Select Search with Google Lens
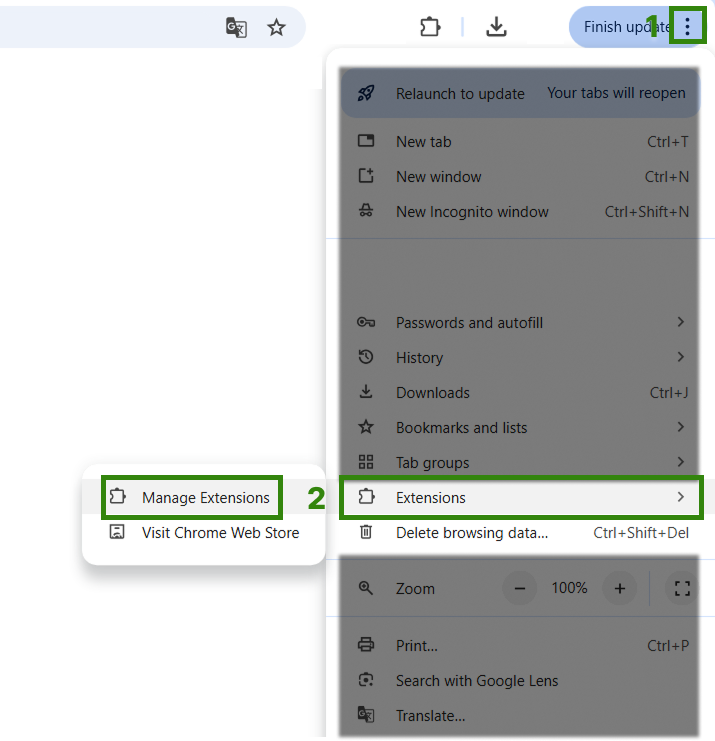Screen dimensions: 715x741 [520, 681]
